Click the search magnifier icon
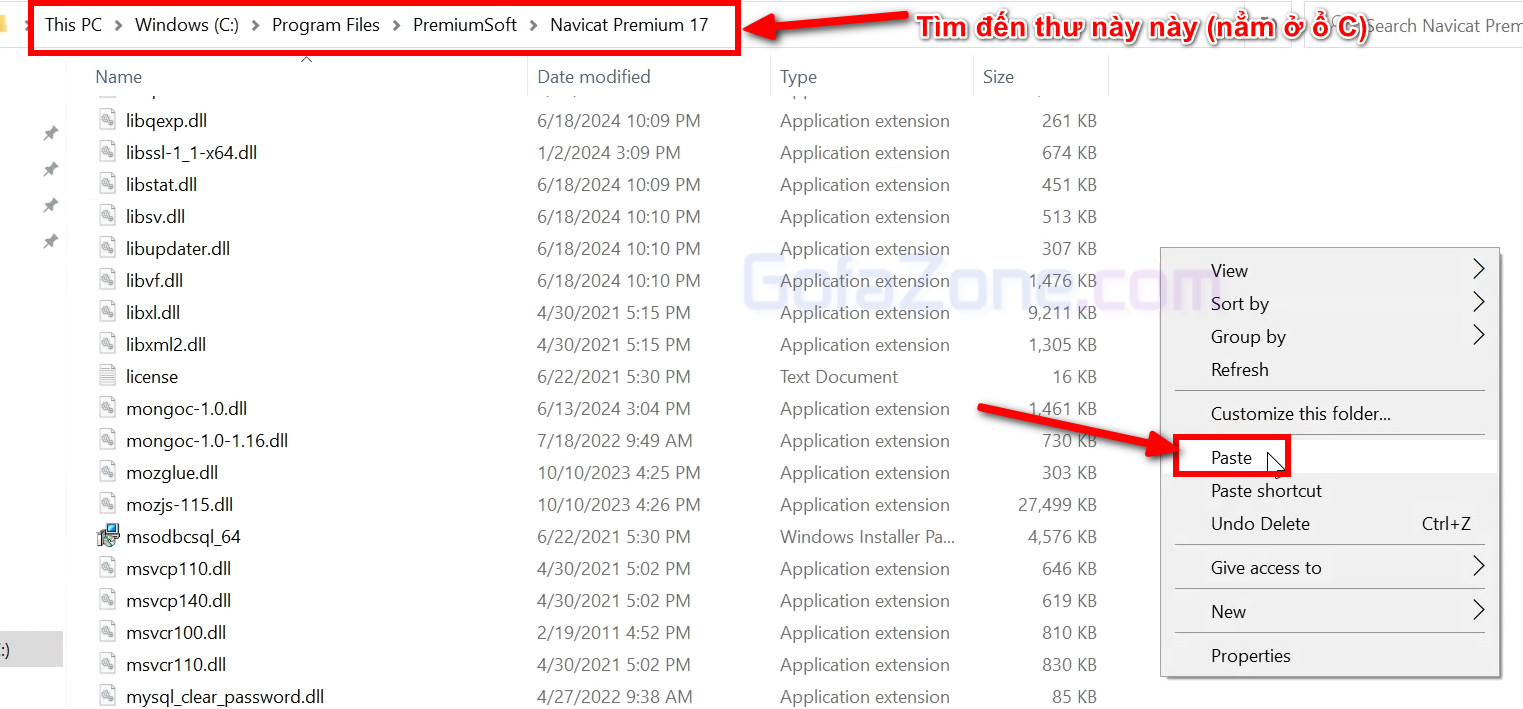 [x=1352, y=26]
